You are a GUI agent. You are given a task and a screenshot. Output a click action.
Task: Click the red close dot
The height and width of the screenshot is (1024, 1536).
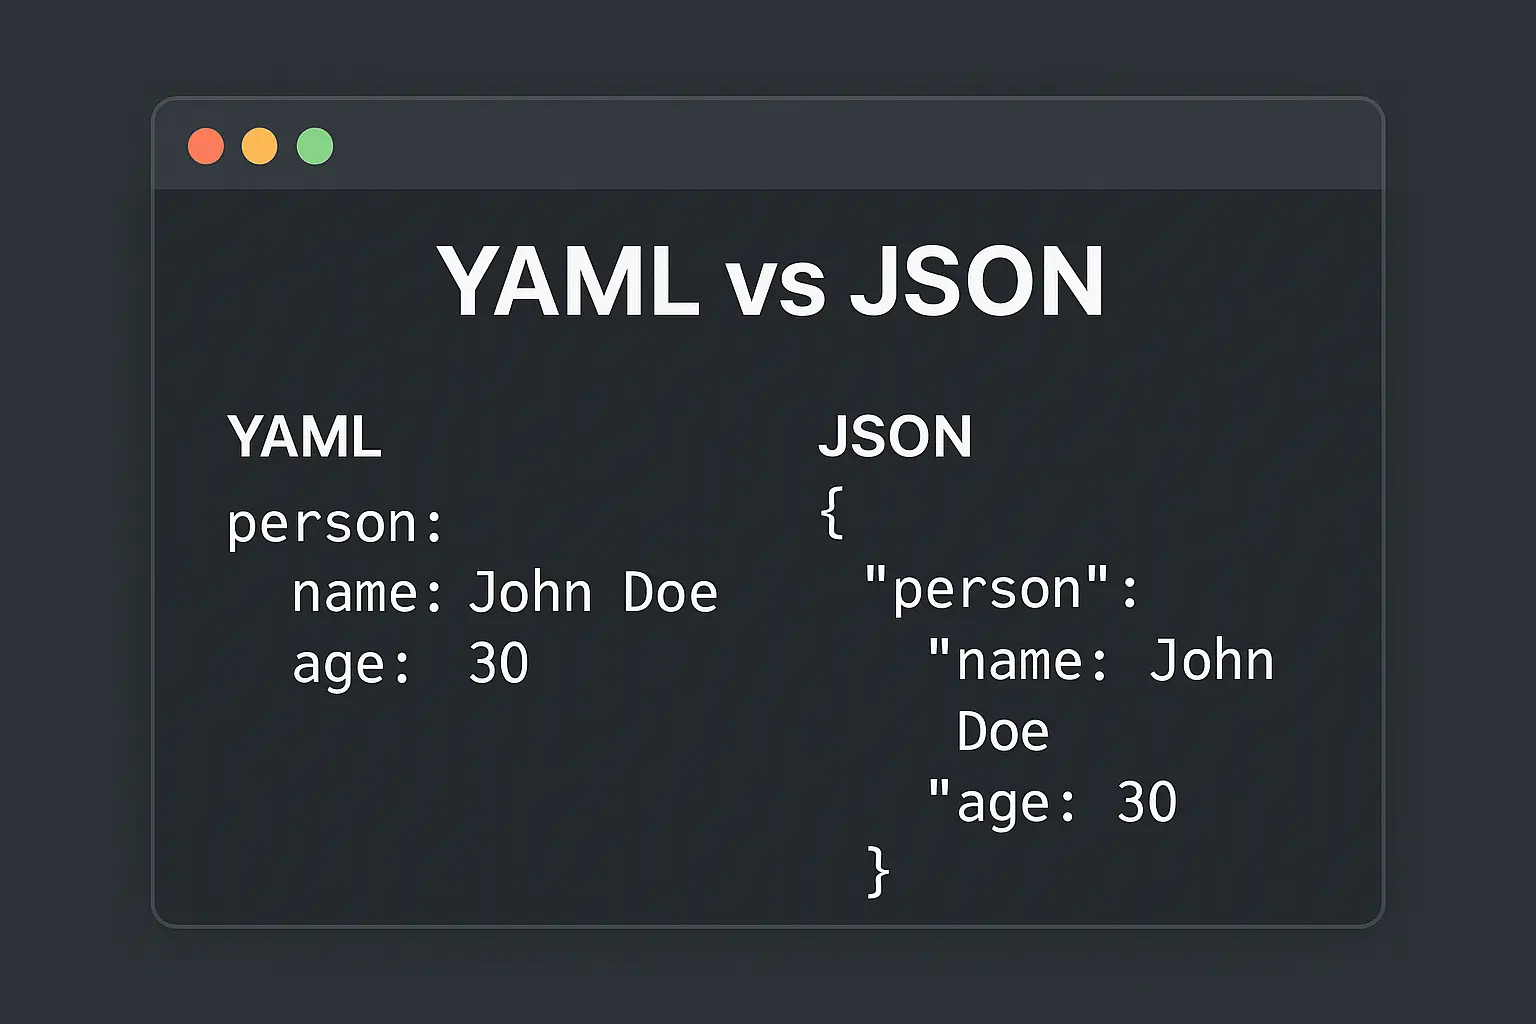click(206, 146)
